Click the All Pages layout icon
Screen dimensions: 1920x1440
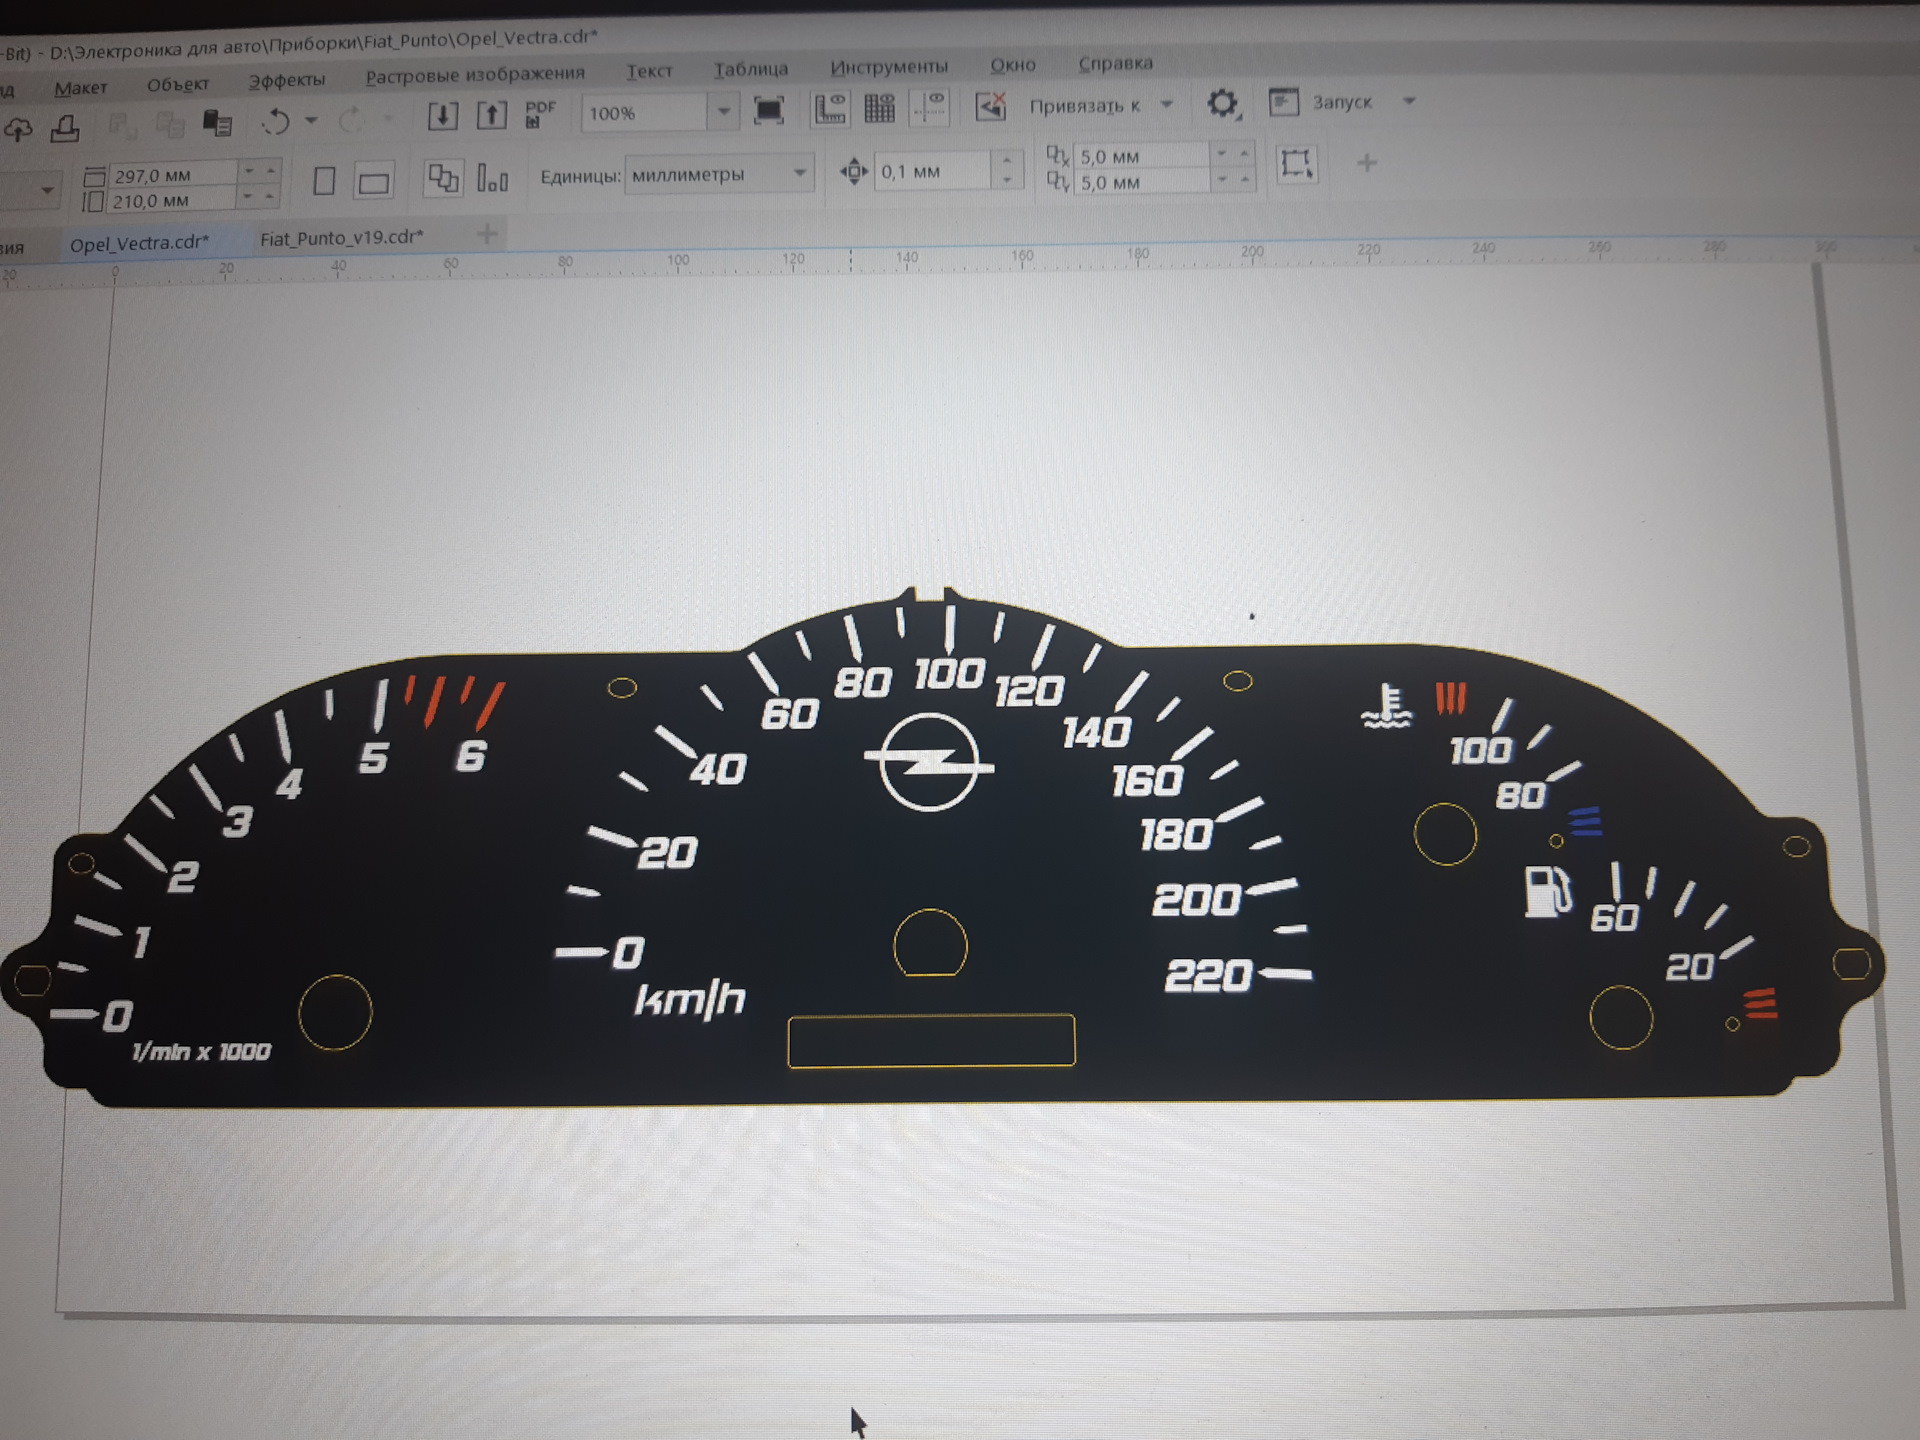[x=443, y=179]
